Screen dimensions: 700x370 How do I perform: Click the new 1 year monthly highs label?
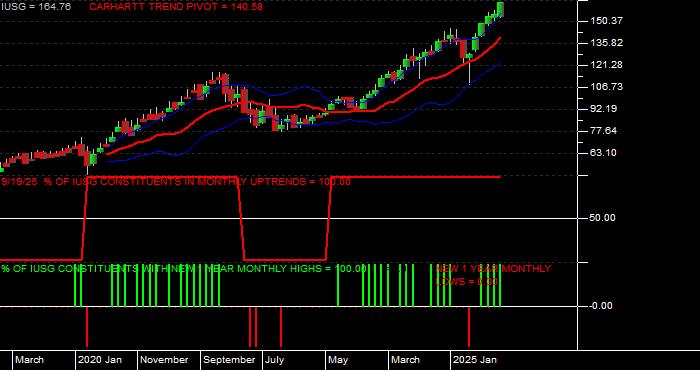point(184,269)
